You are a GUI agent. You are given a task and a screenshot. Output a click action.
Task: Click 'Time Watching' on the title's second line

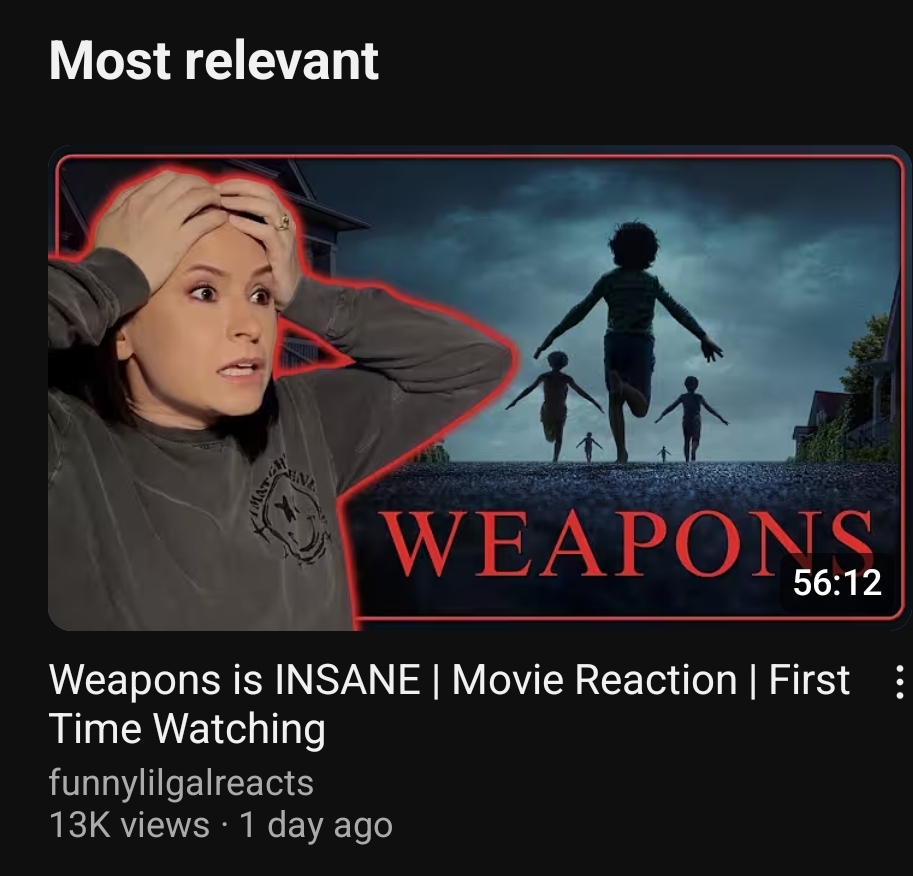tap(187, 729)
